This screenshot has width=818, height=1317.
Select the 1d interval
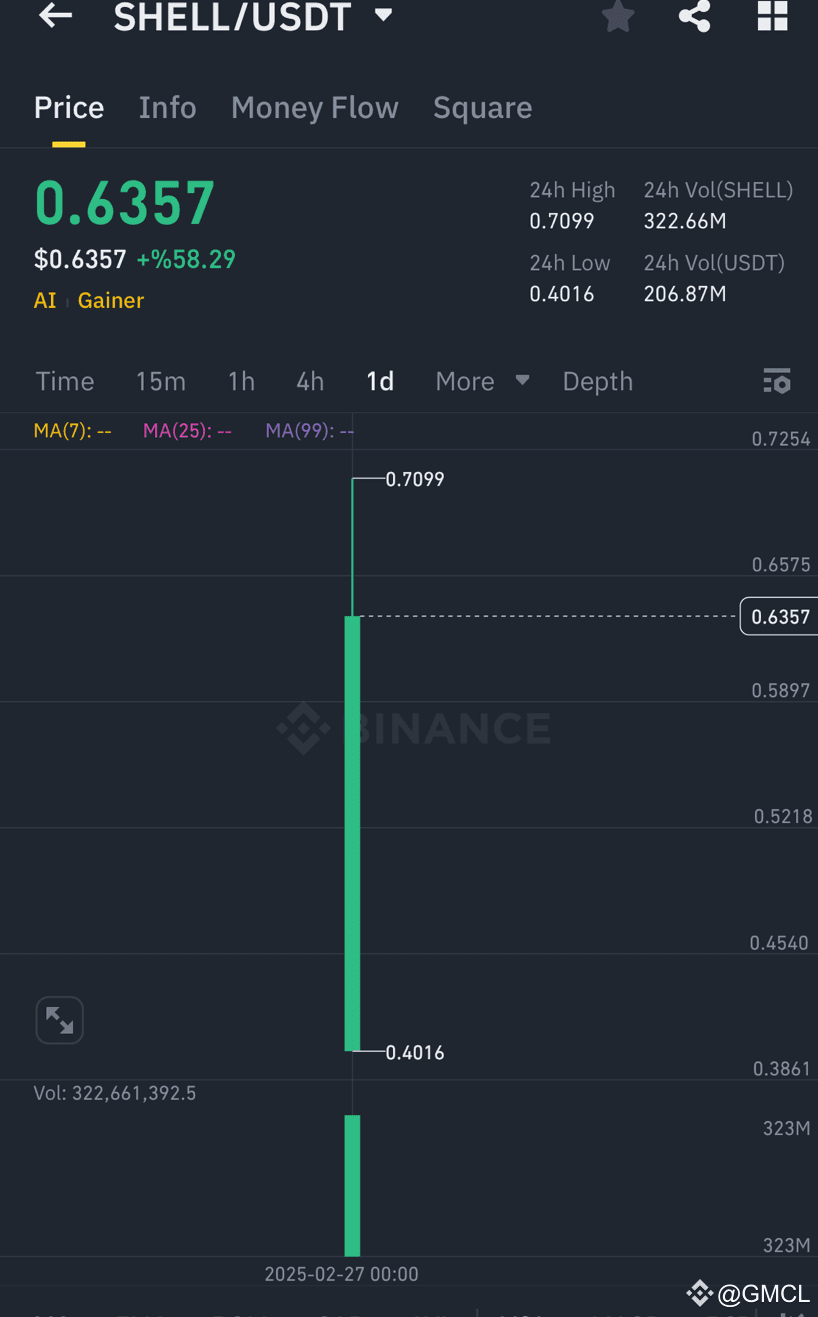click(x=380, y=381)
